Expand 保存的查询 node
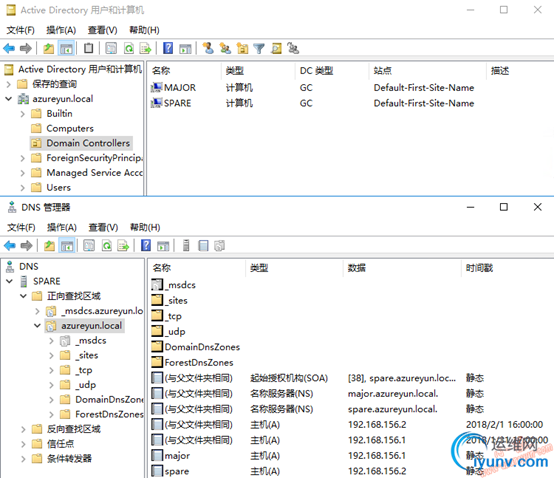 pos(8,84)
